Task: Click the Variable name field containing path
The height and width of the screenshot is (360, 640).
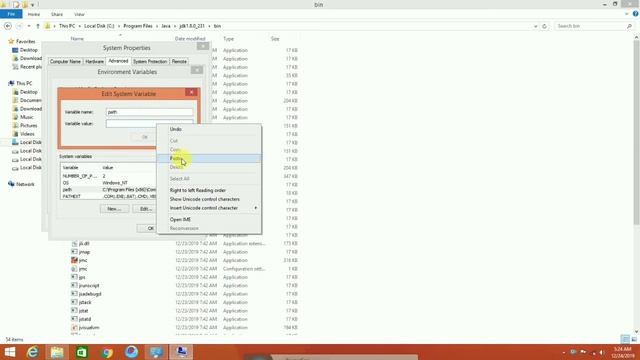Action: [149, 112]
